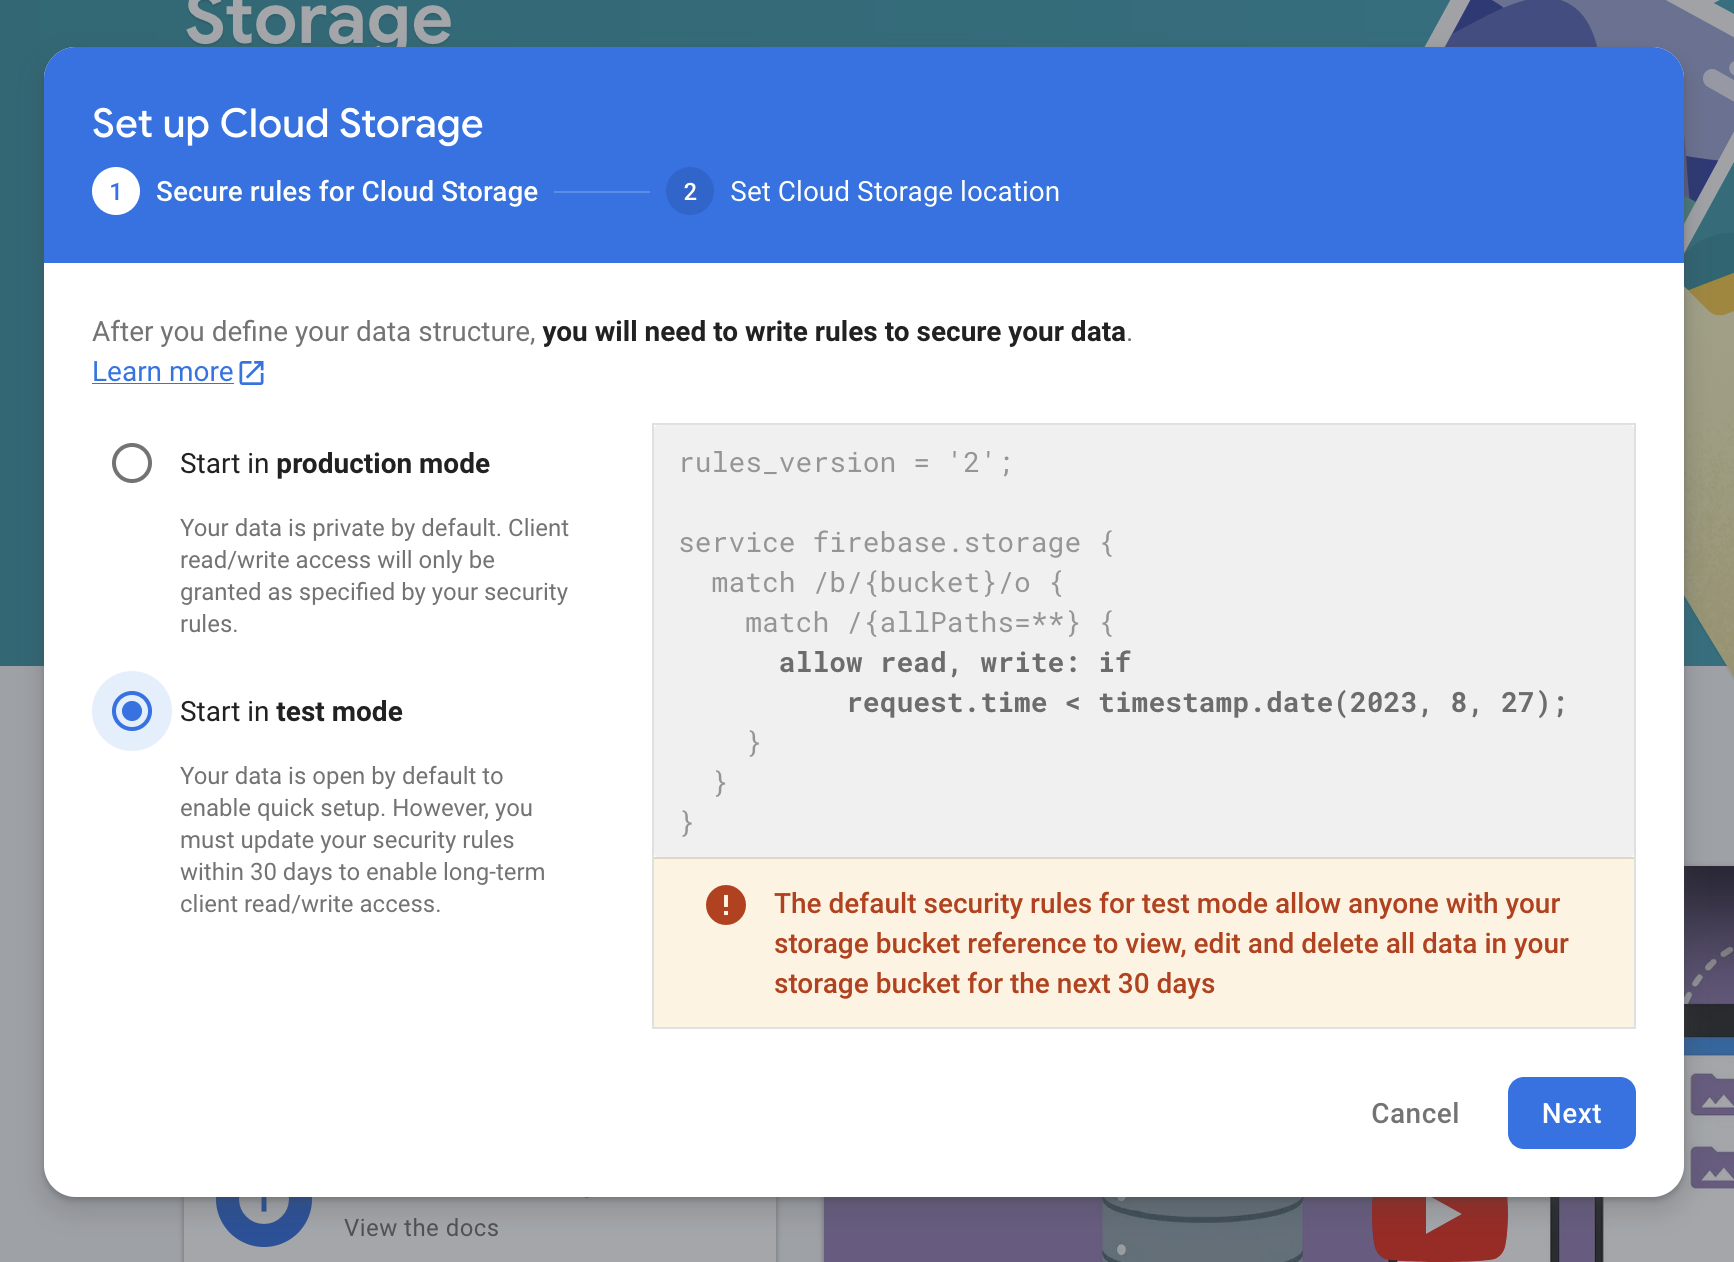Viewport: 1734px width, 1262px height.
Task: Click Set Cloud Storage location step label
Action: tap(895, 191)
